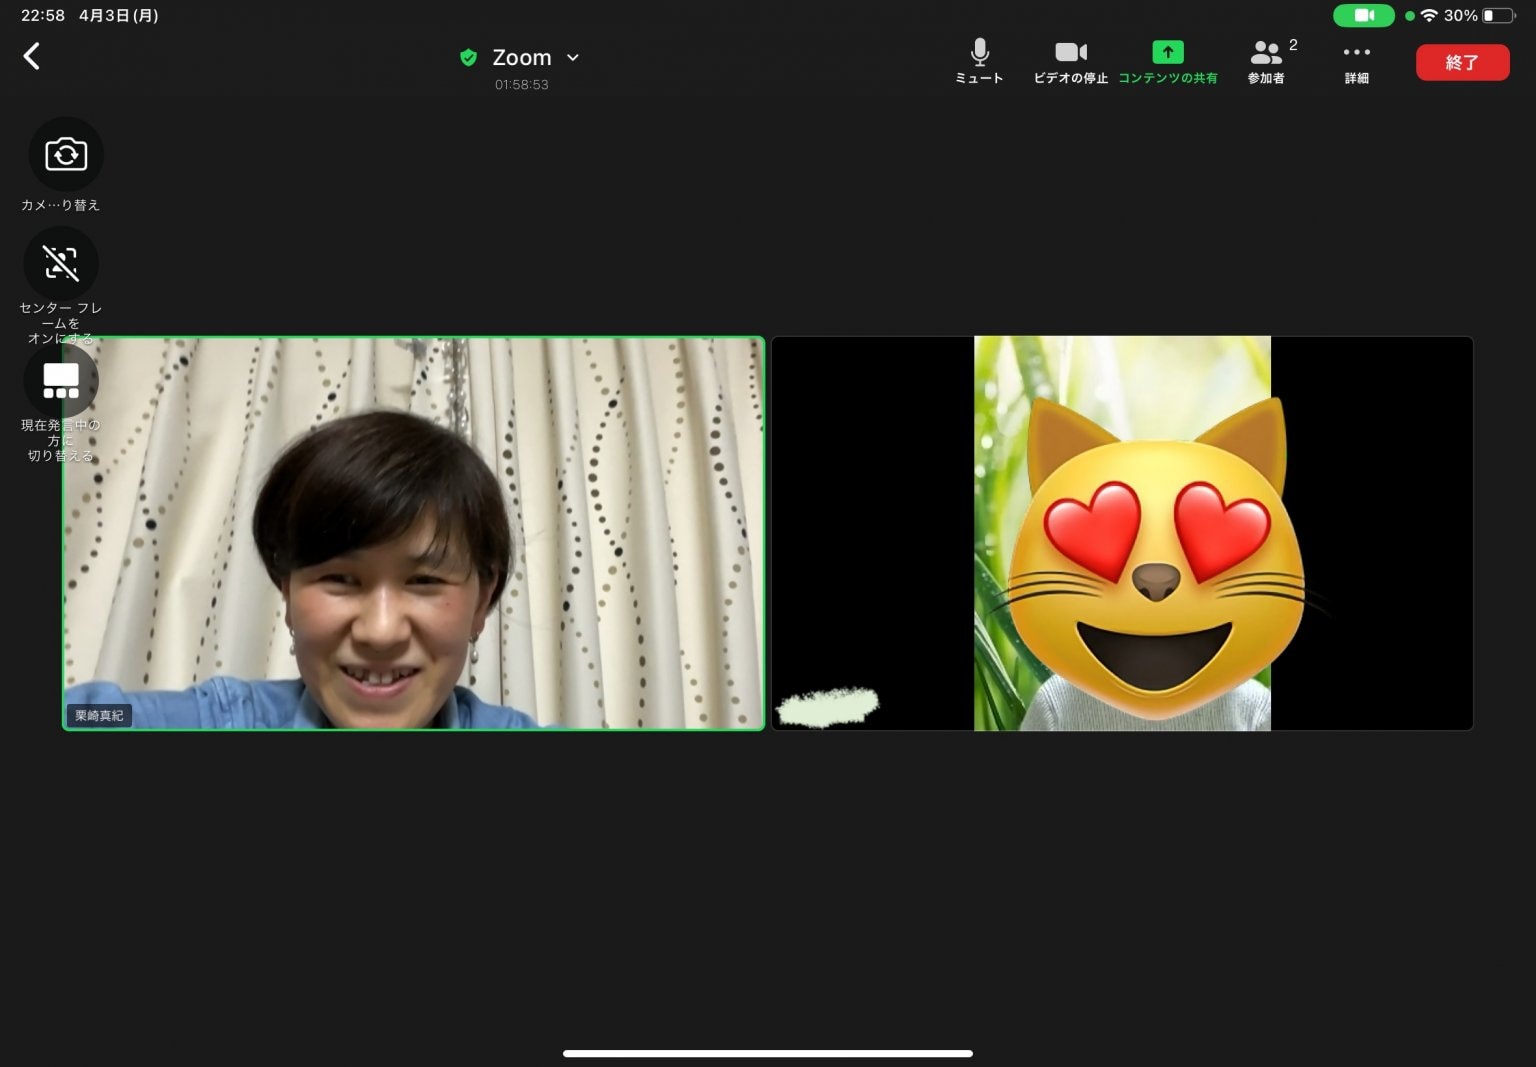The image size is (1536, 1067).
Task: Select the cat emoji avatar video tile
Action: click(1122, 533)
